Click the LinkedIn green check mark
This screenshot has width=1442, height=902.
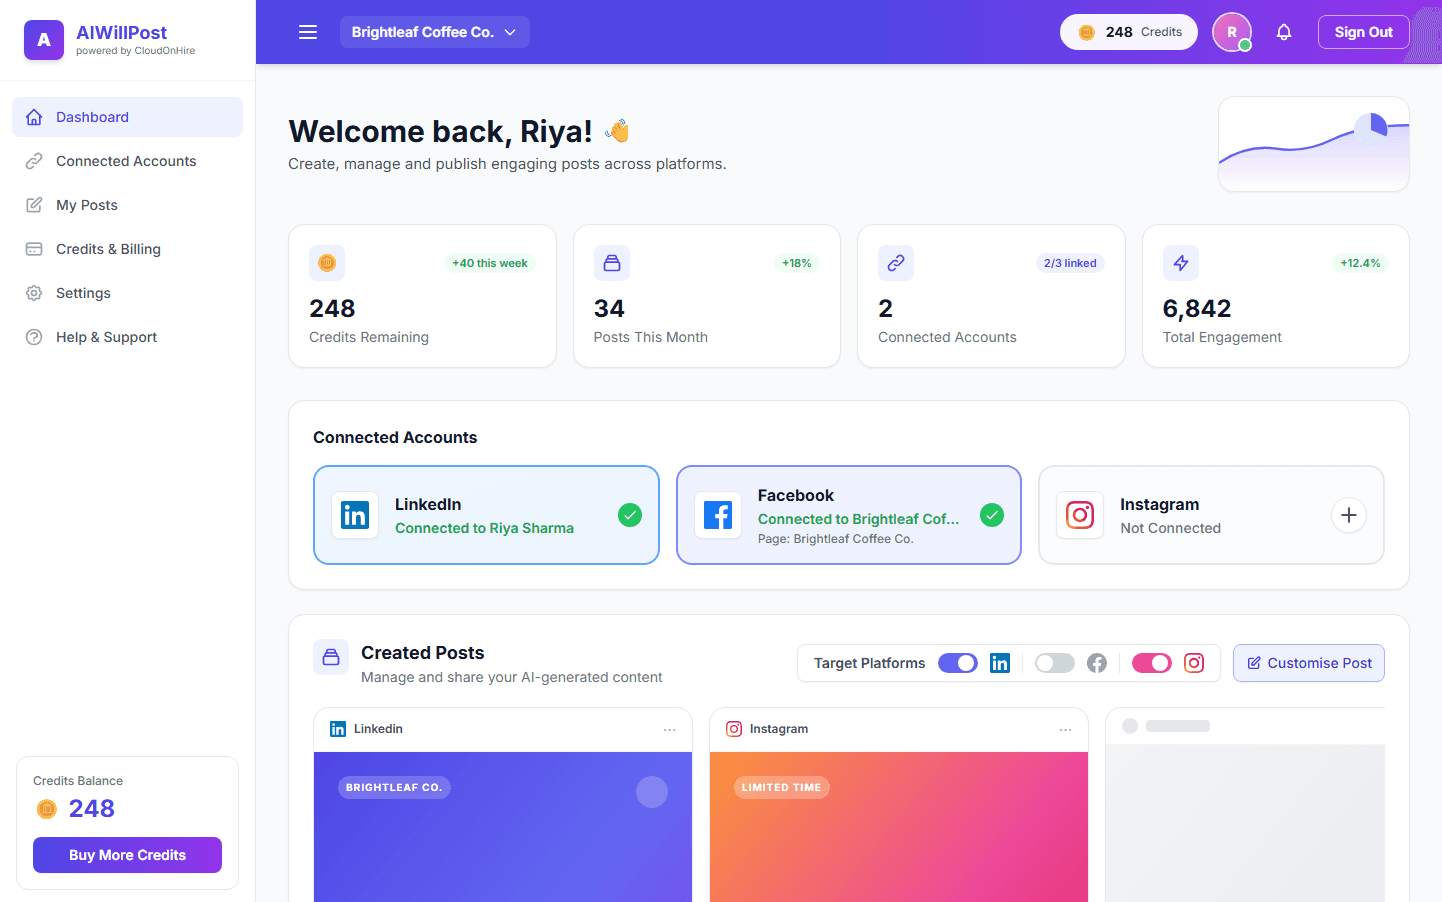pyautogui.click(x=630, y=515)
